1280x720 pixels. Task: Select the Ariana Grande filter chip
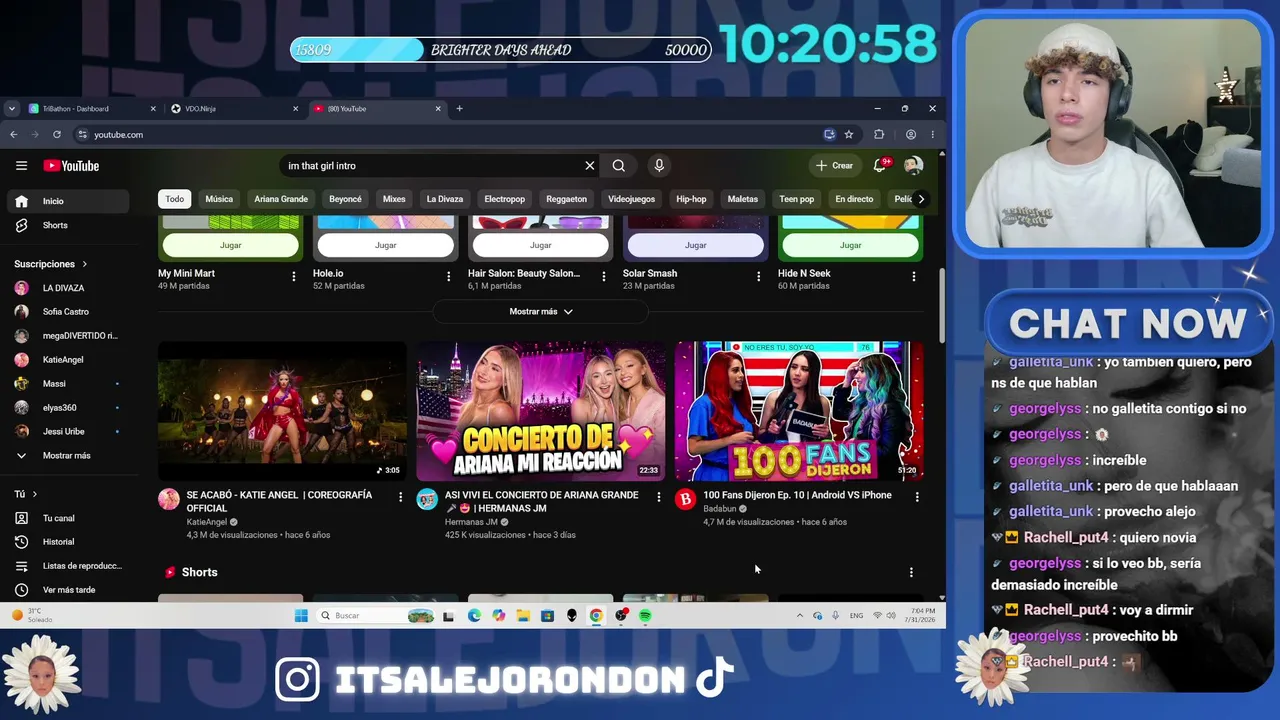click(281, 199)
